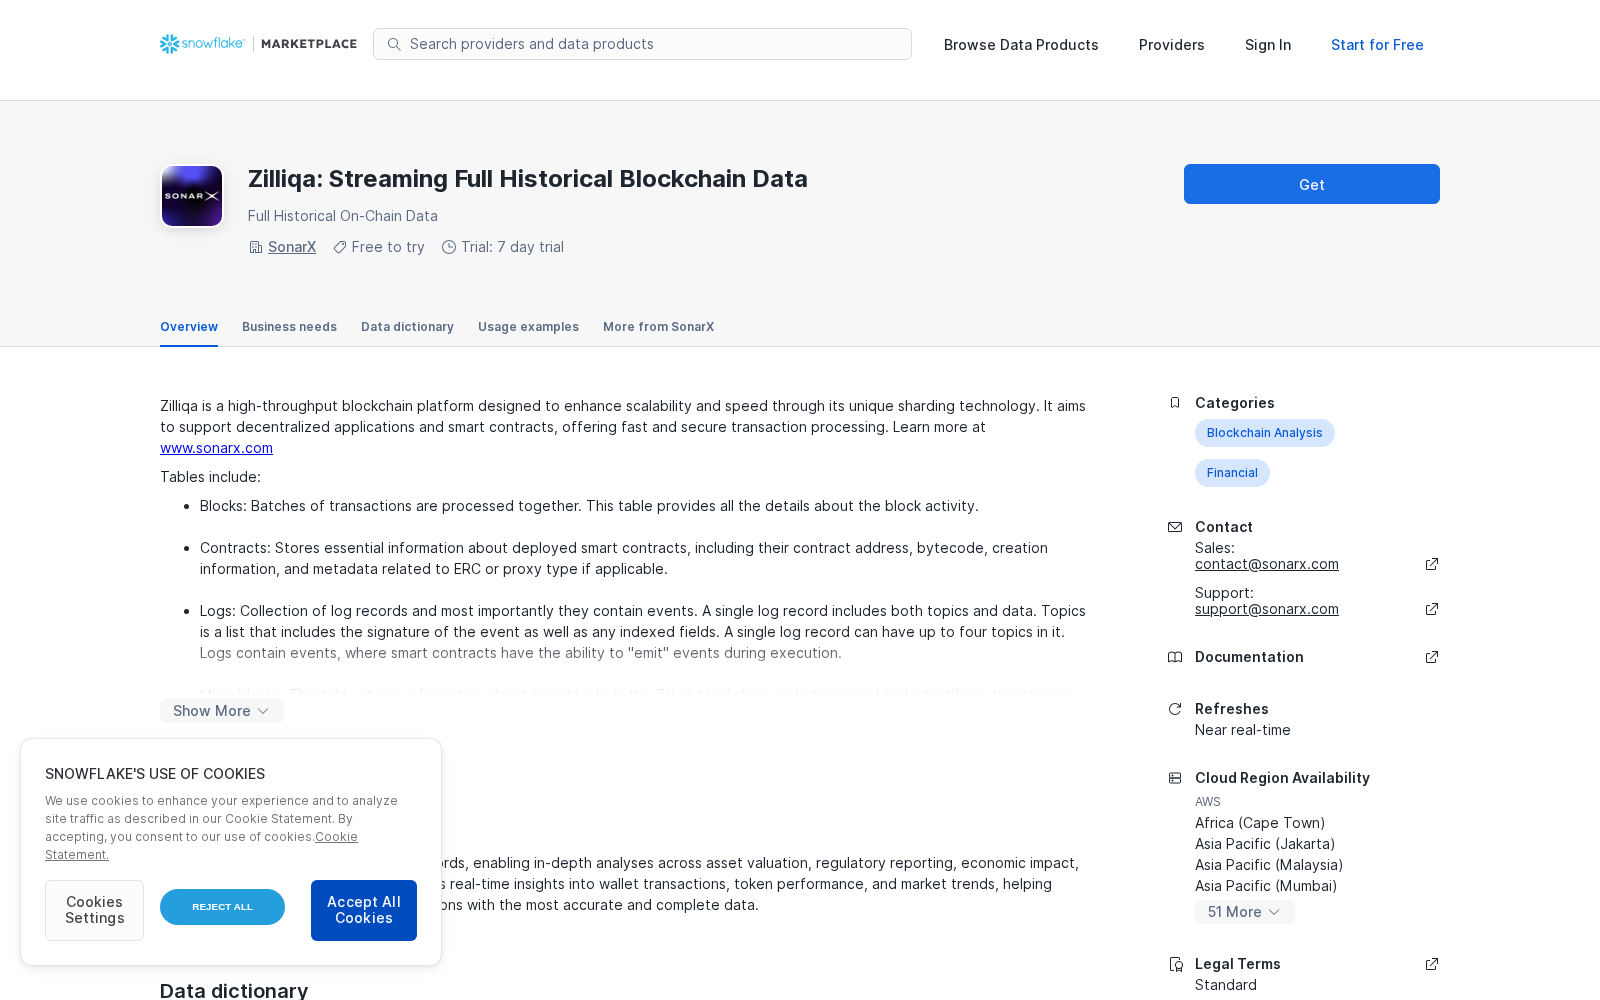Screen dimensions: 1600x1000
Task: Email support@sonarx.com support link
Action: 1267,609
